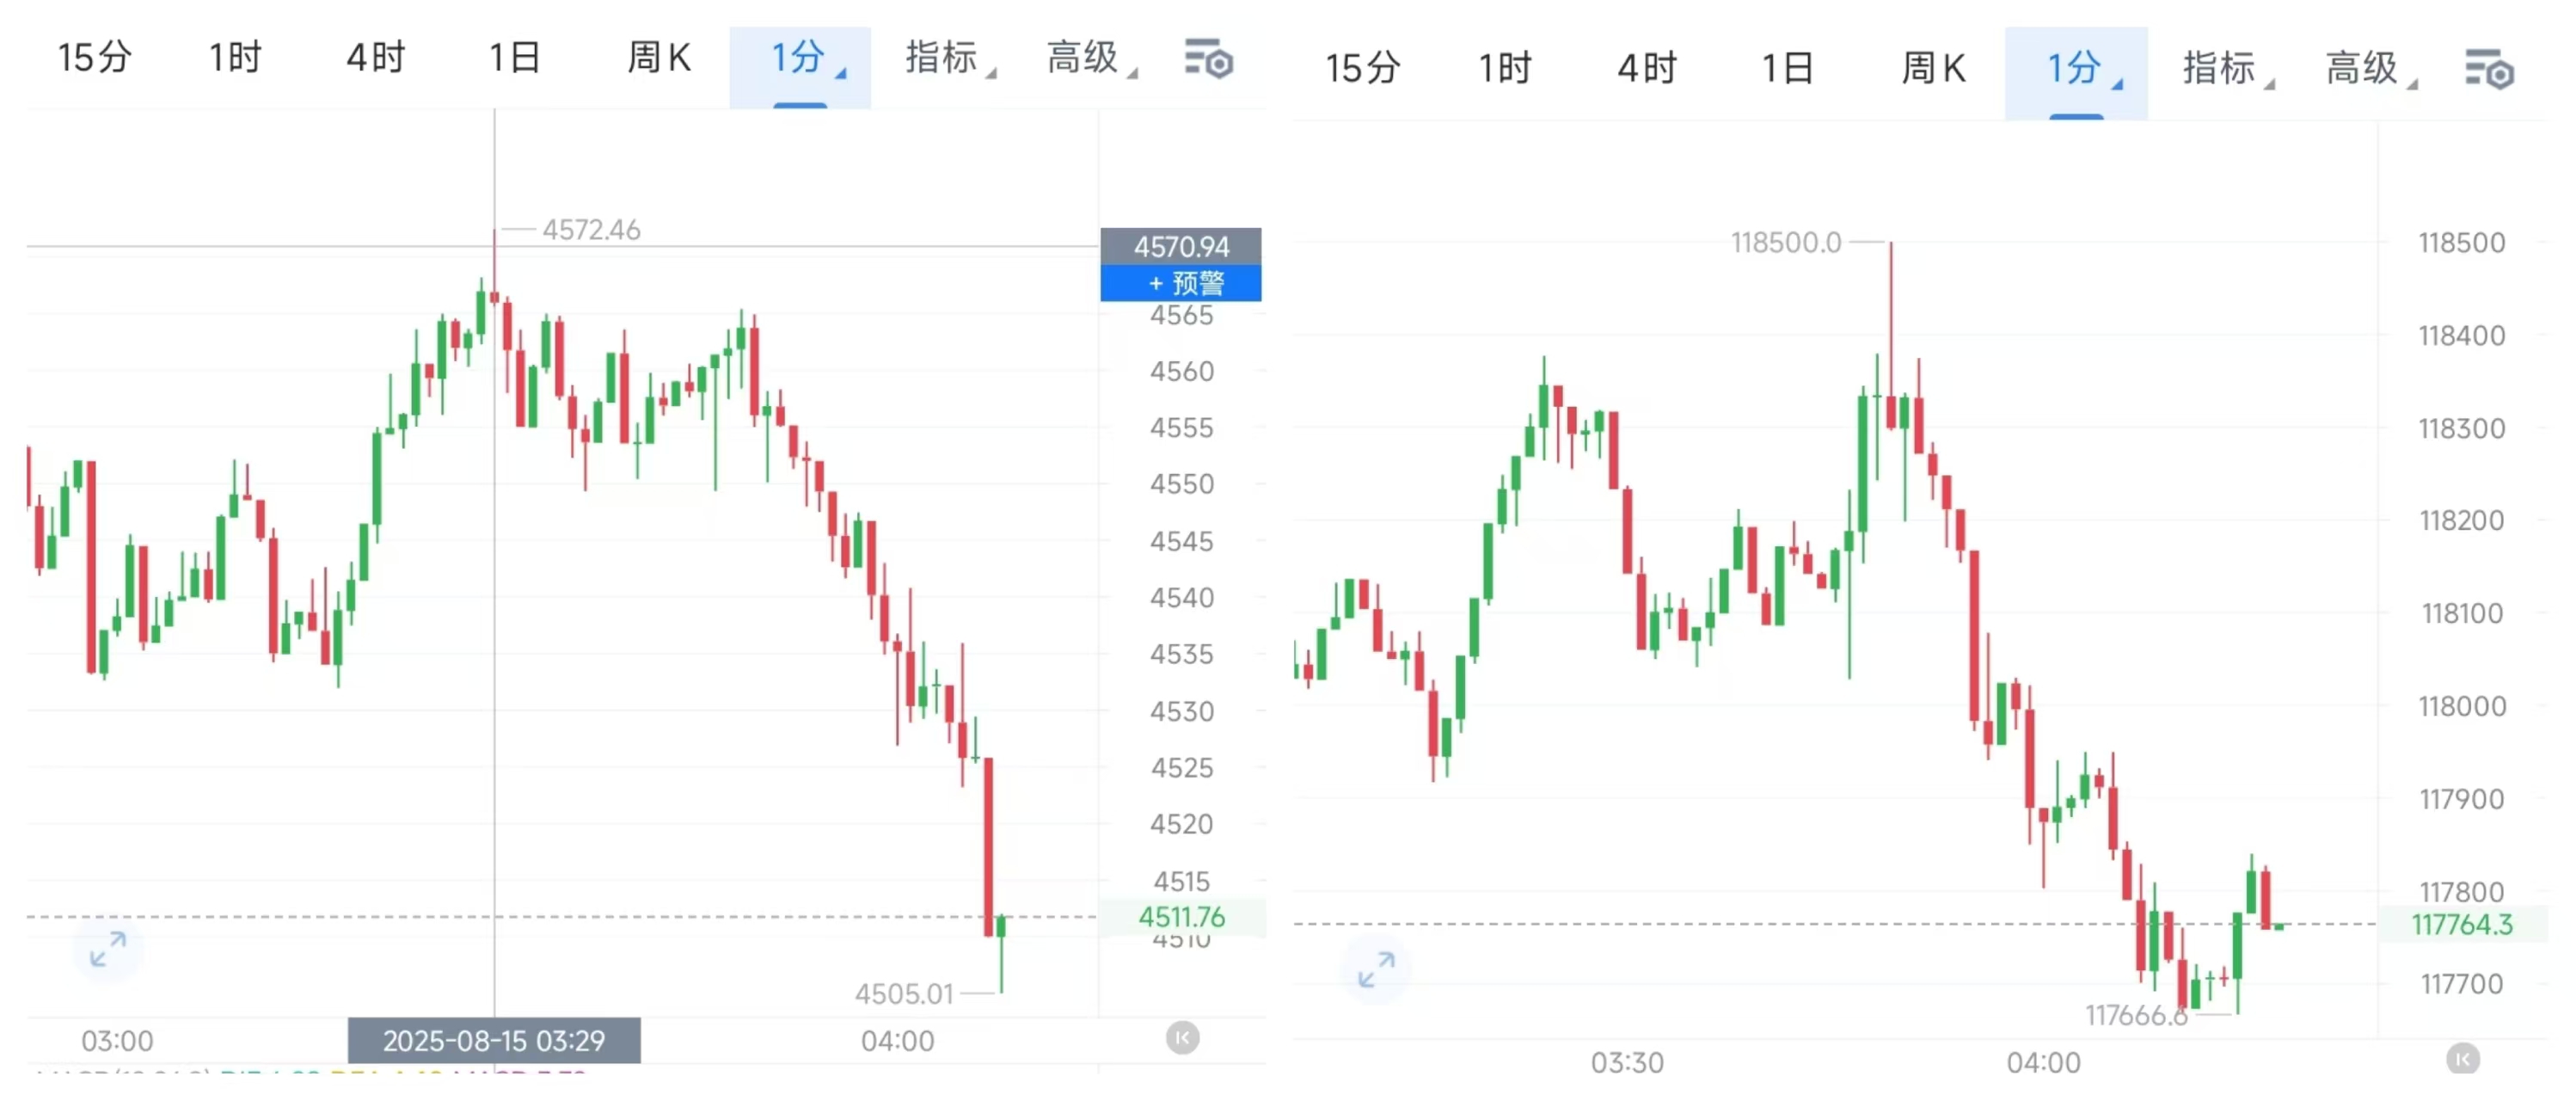
Task: Expand right chart to fullscreen
Action: [x=1376, y=969]
